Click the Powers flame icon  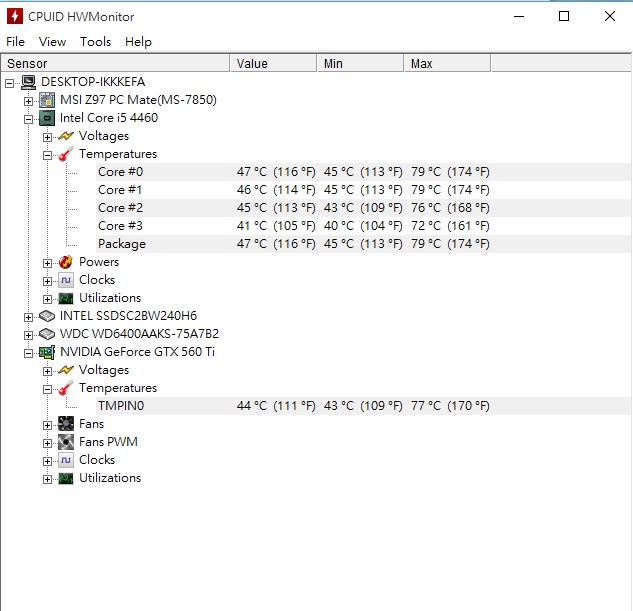point(66,262)
